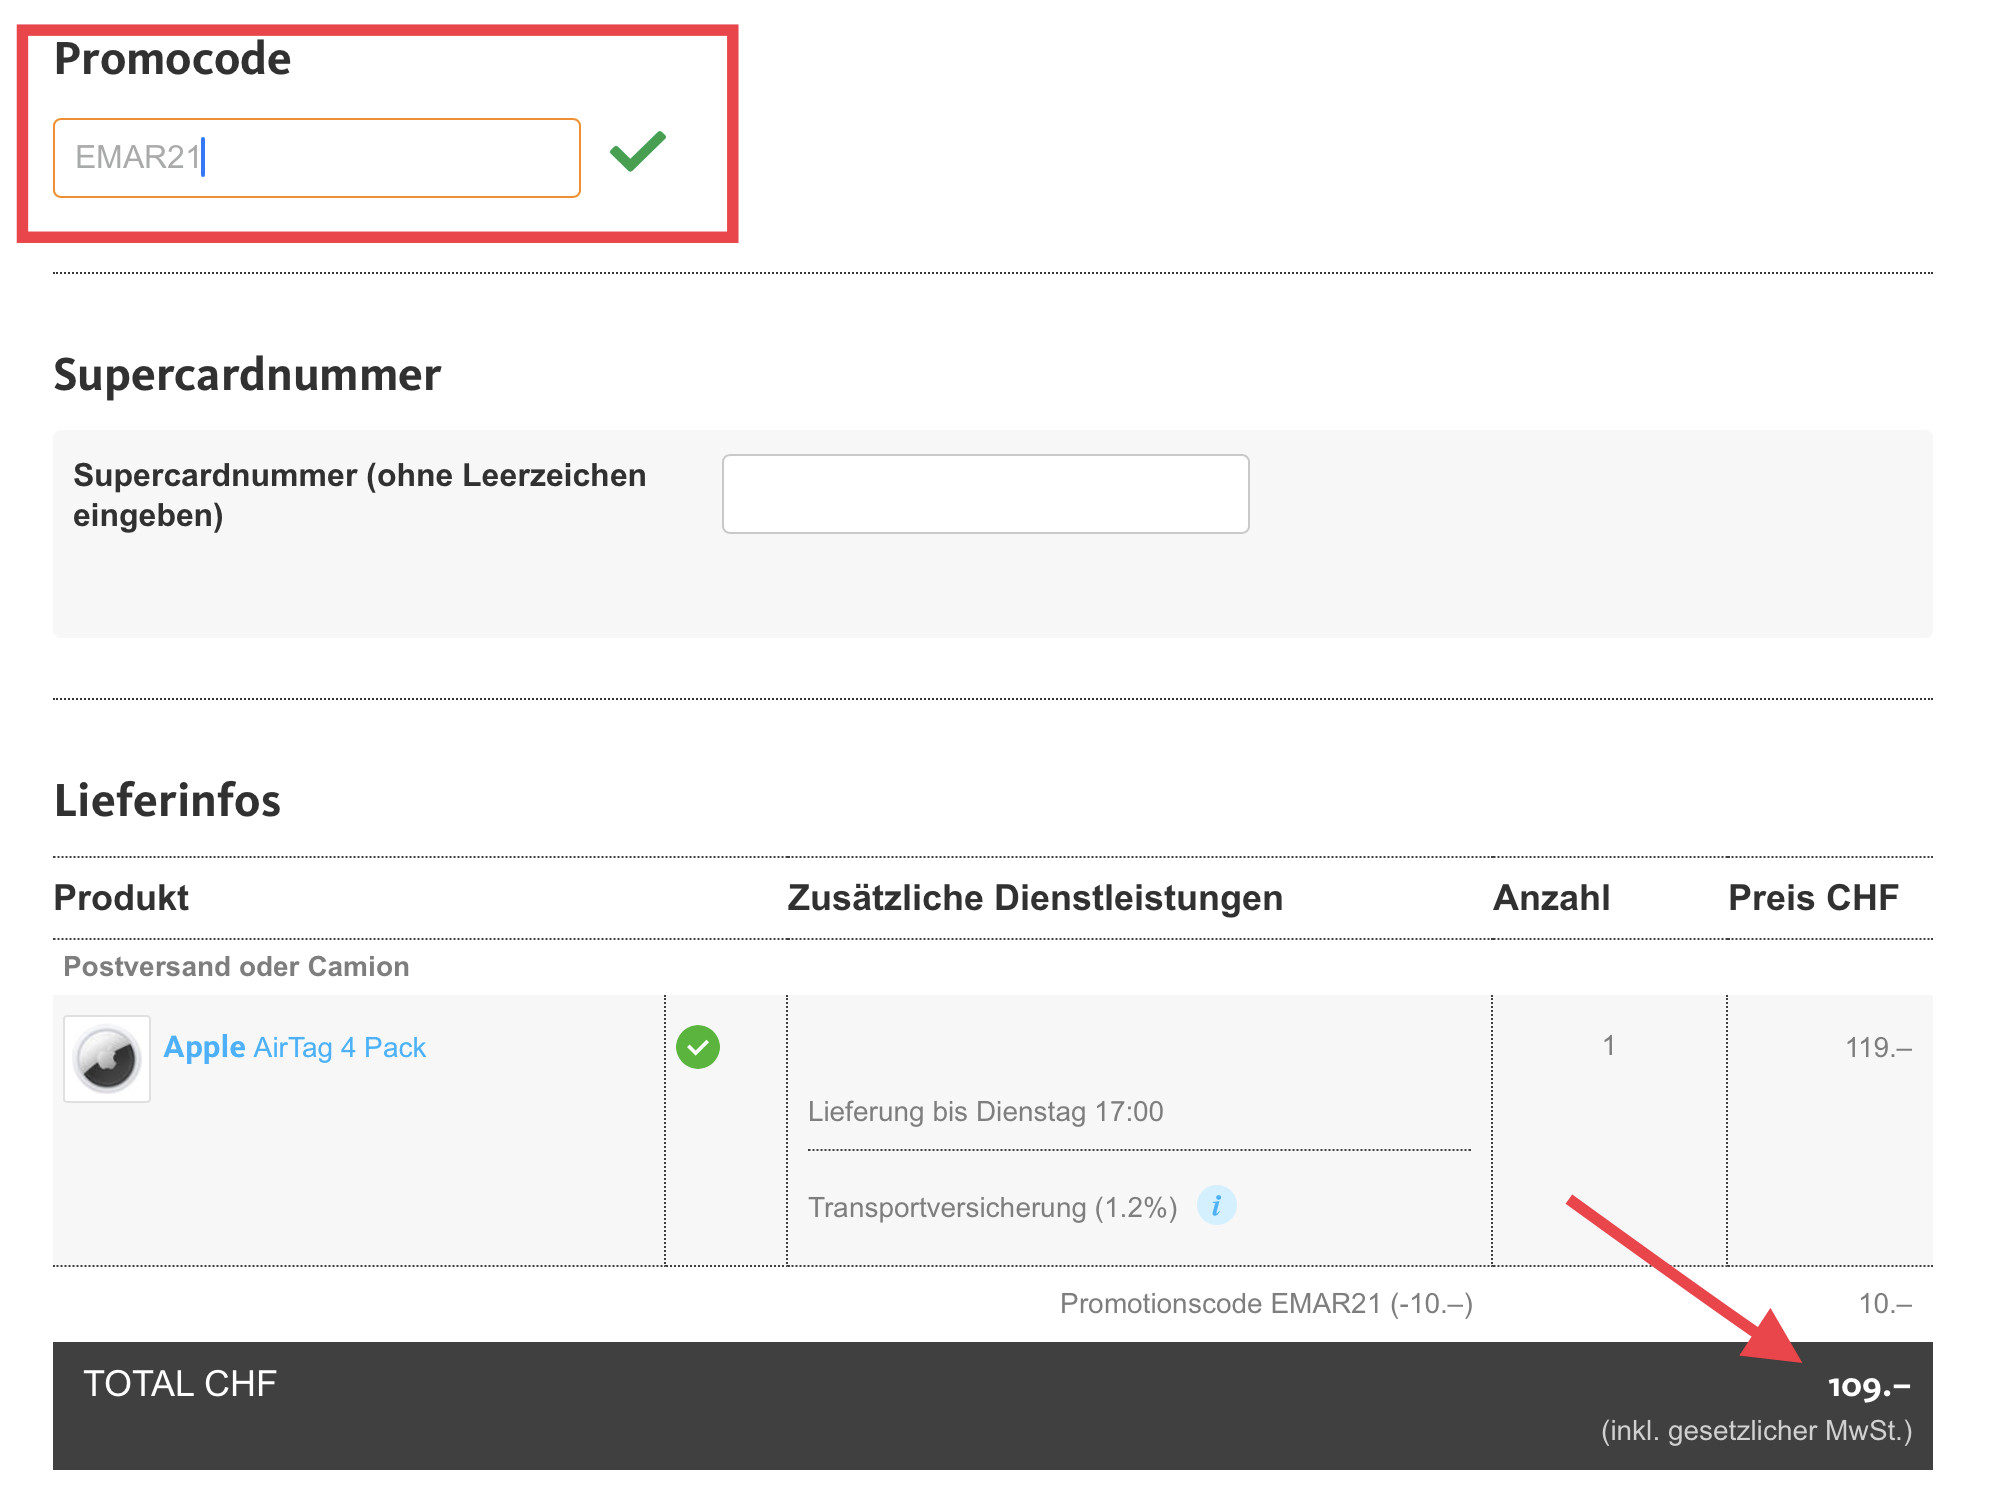The width and height of the screenshot is (1998, 1489).
Task: Click the Lieferung bis Dienstag 17:00 text
Action: 985,1112
